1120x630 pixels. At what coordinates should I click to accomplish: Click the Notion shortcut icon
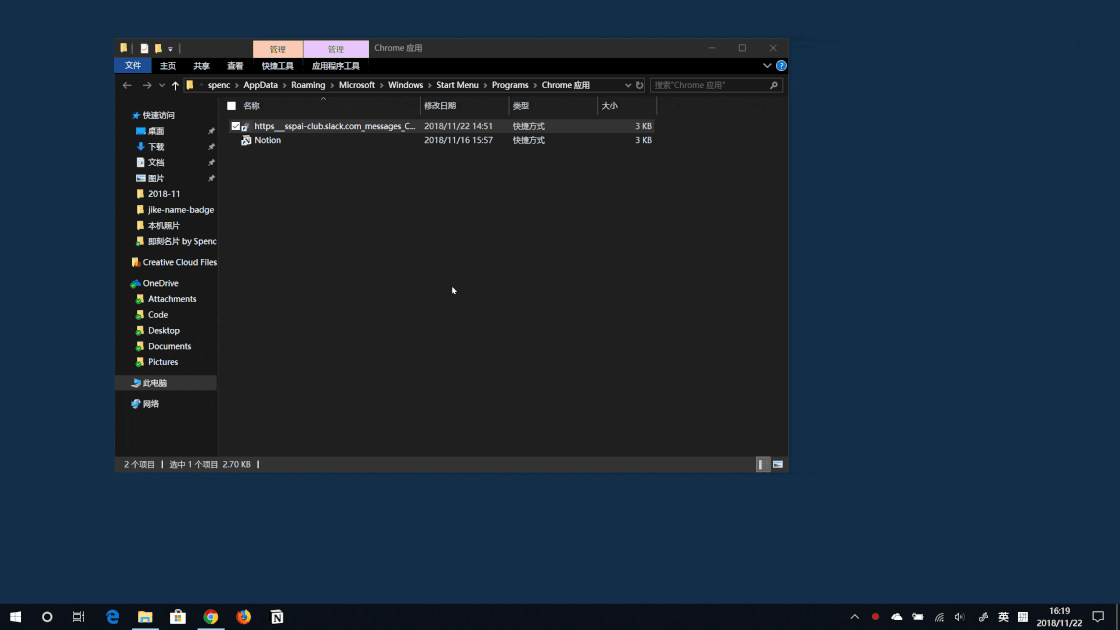(246, 141)
